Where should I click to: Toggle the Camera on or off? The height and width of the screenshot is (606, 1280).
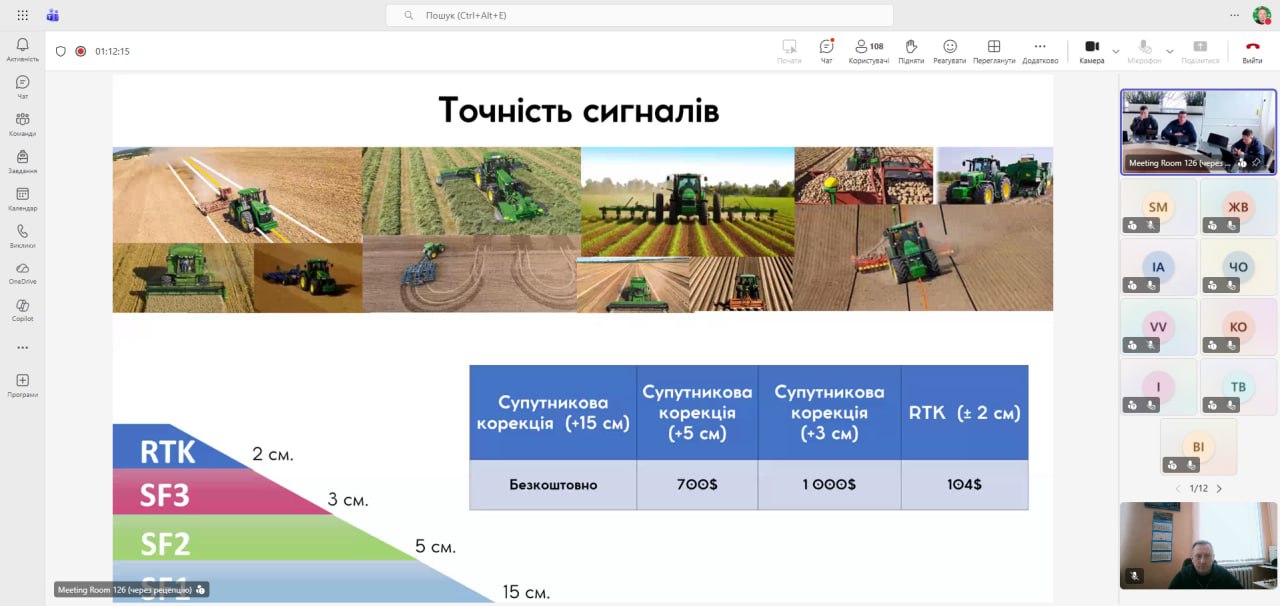coord(1092,50)
